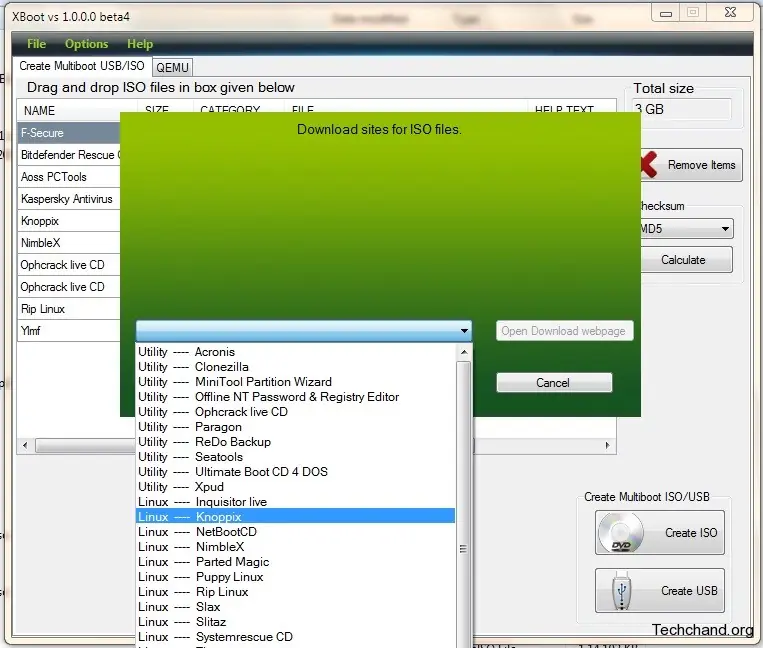Choose Ultimate Boot CD 4 DOS entry
The width and height of the screenshot is (763, 648).
point(295,472)
